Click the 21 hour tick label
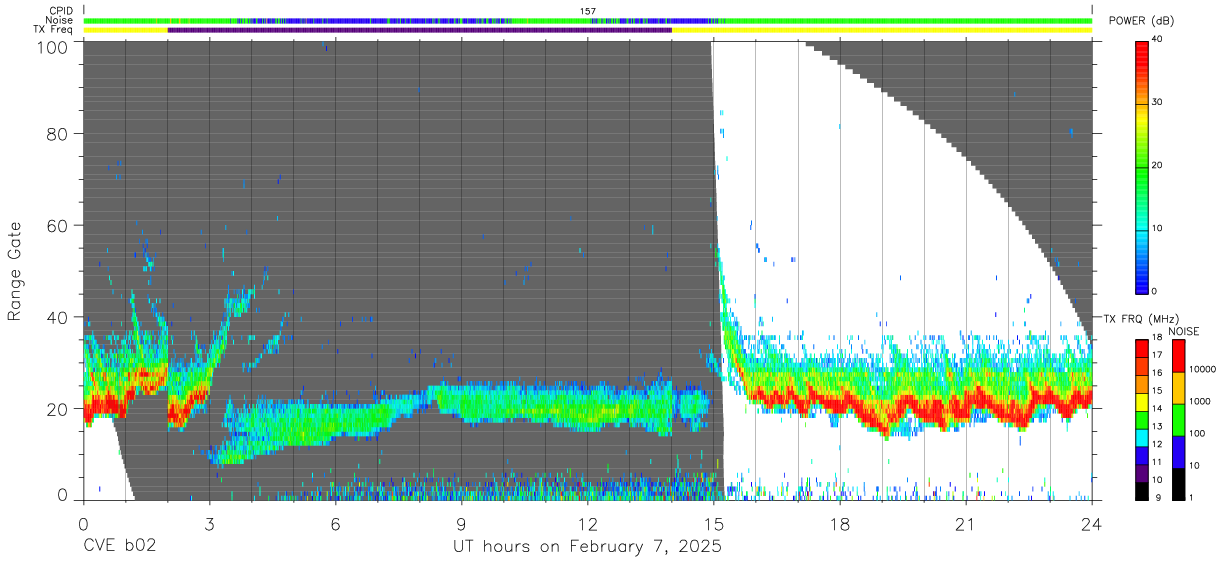The width and height of the screenshot is (1228, 567). [966, 525]
